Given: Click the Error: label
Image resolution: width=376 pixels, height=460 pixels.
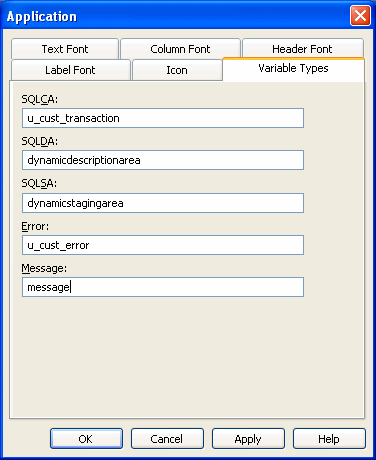Looking at the screenshot, I should click(x=35, y=226).
